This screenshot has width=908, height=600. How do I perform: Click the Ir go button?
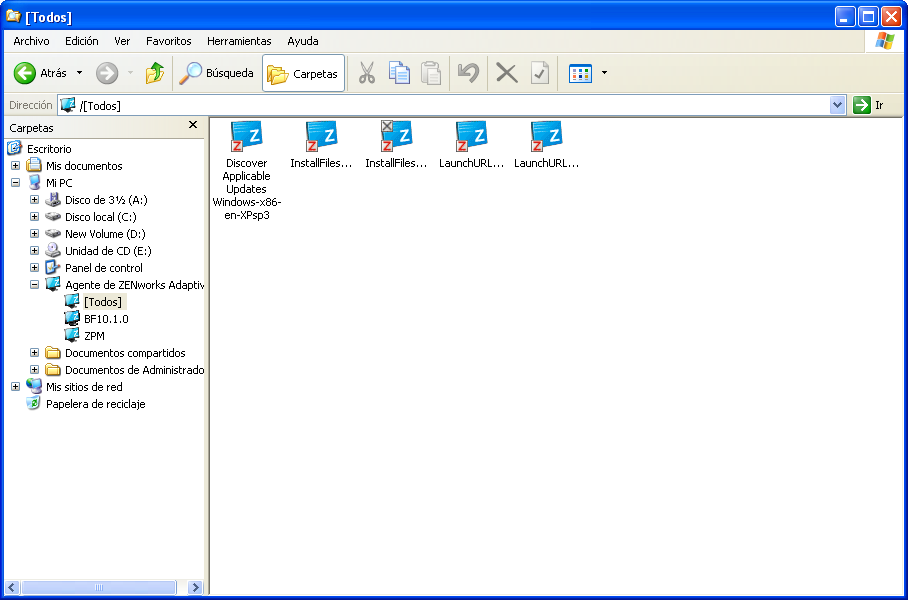click(x=868, y=105)
